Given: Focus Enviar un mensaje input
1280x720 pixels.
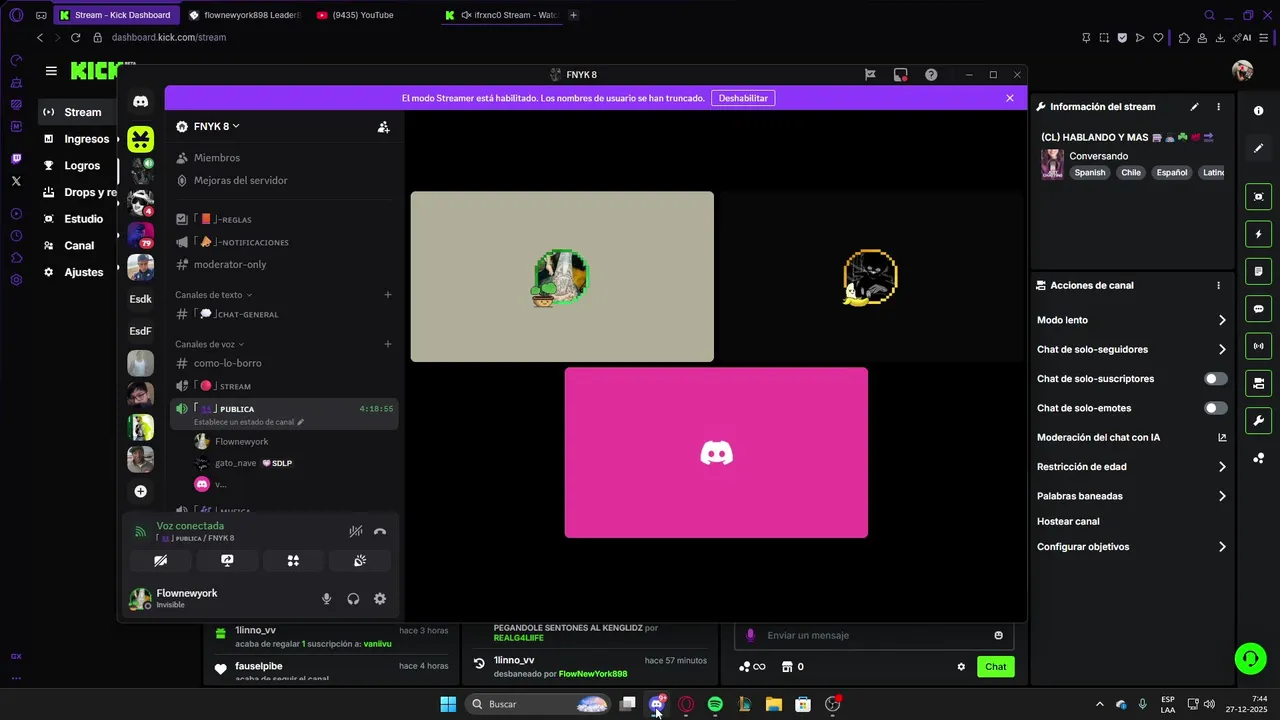Looking at the screenshot, I should (874, 635).
